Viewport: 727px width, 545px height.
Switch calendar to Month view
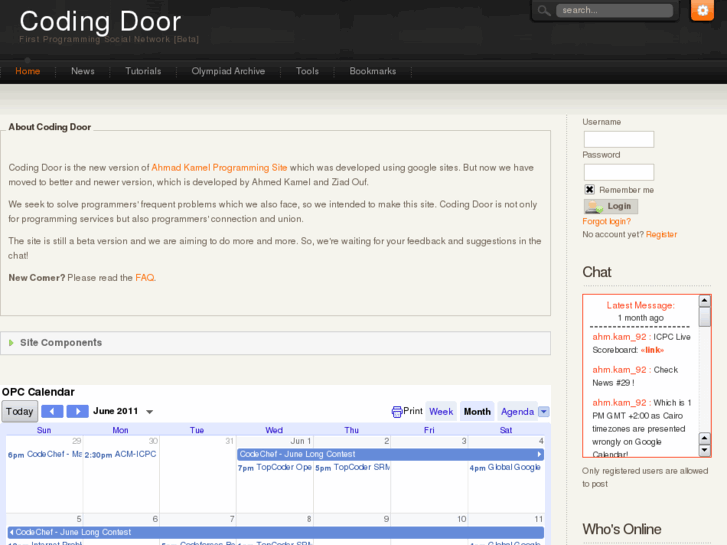477,411
